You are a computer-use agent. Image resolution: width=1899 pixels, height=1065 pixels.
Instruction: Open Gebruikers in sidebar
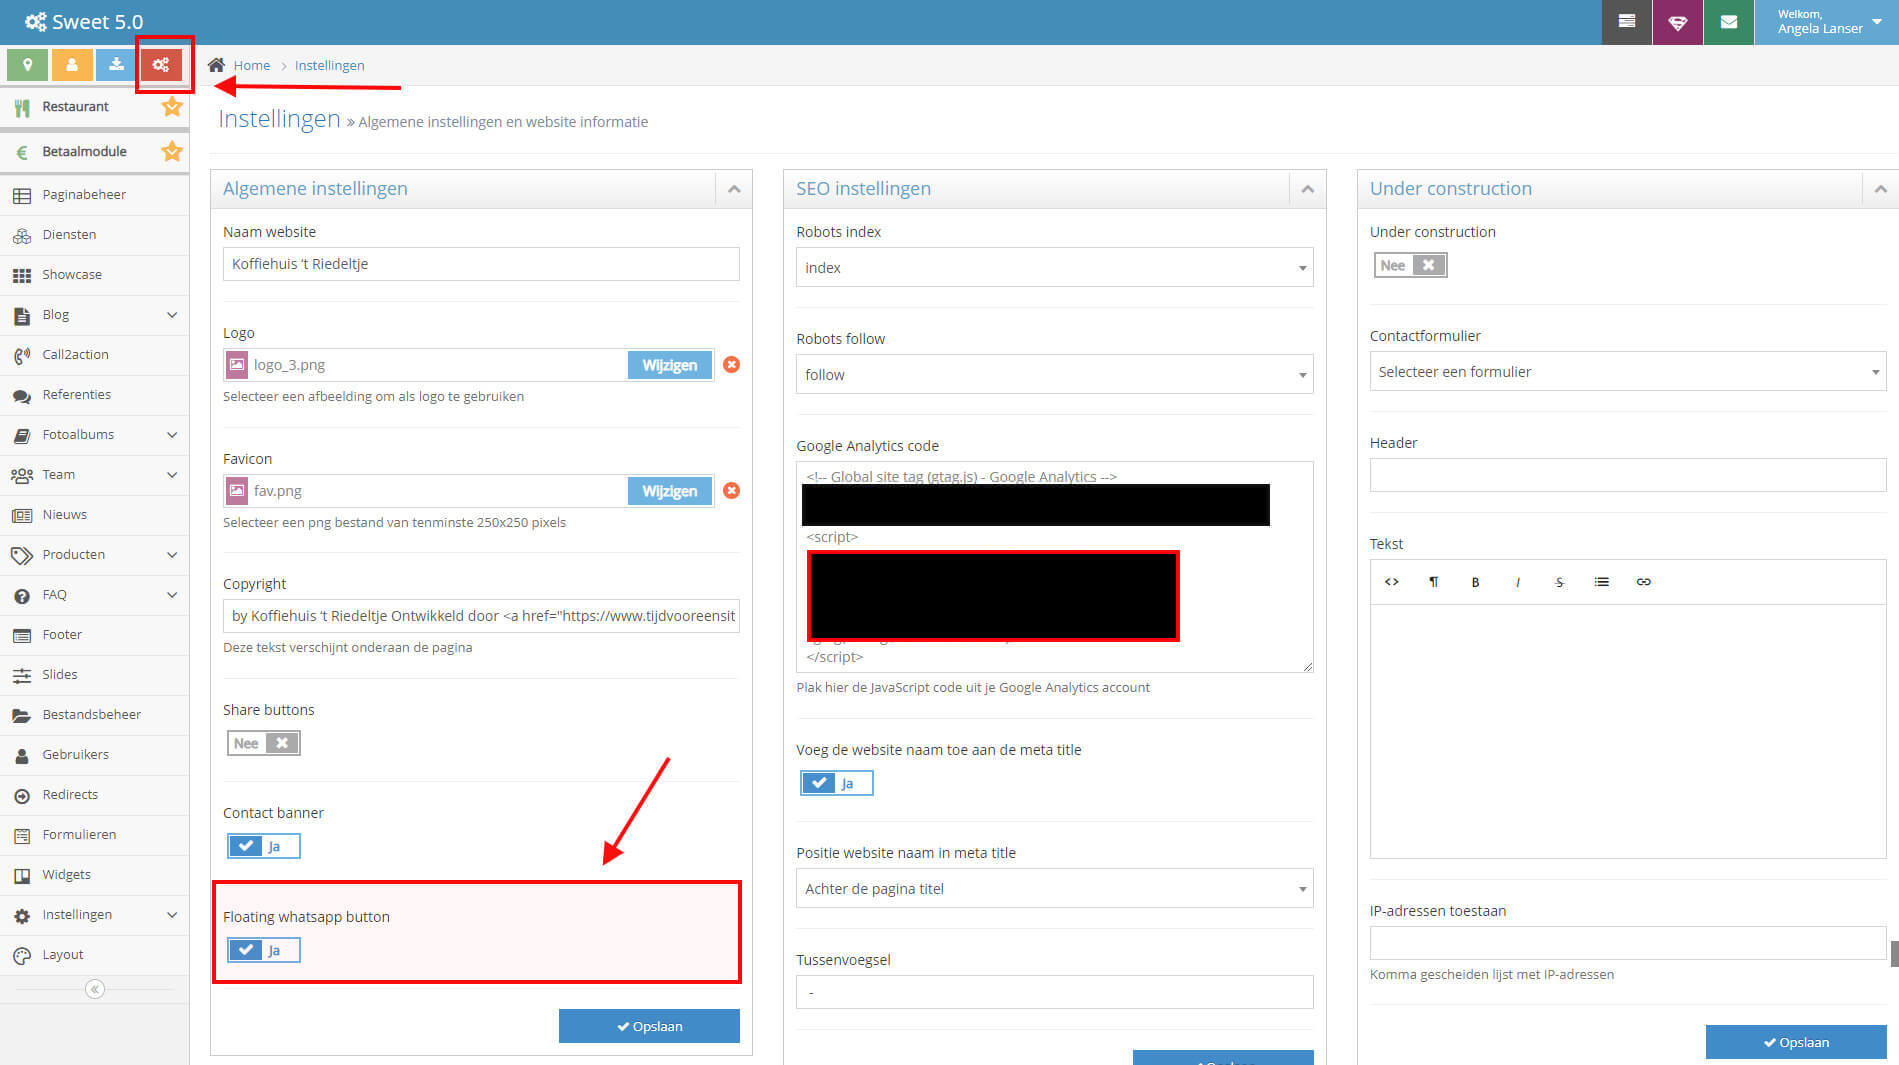(x=94, y=755)
